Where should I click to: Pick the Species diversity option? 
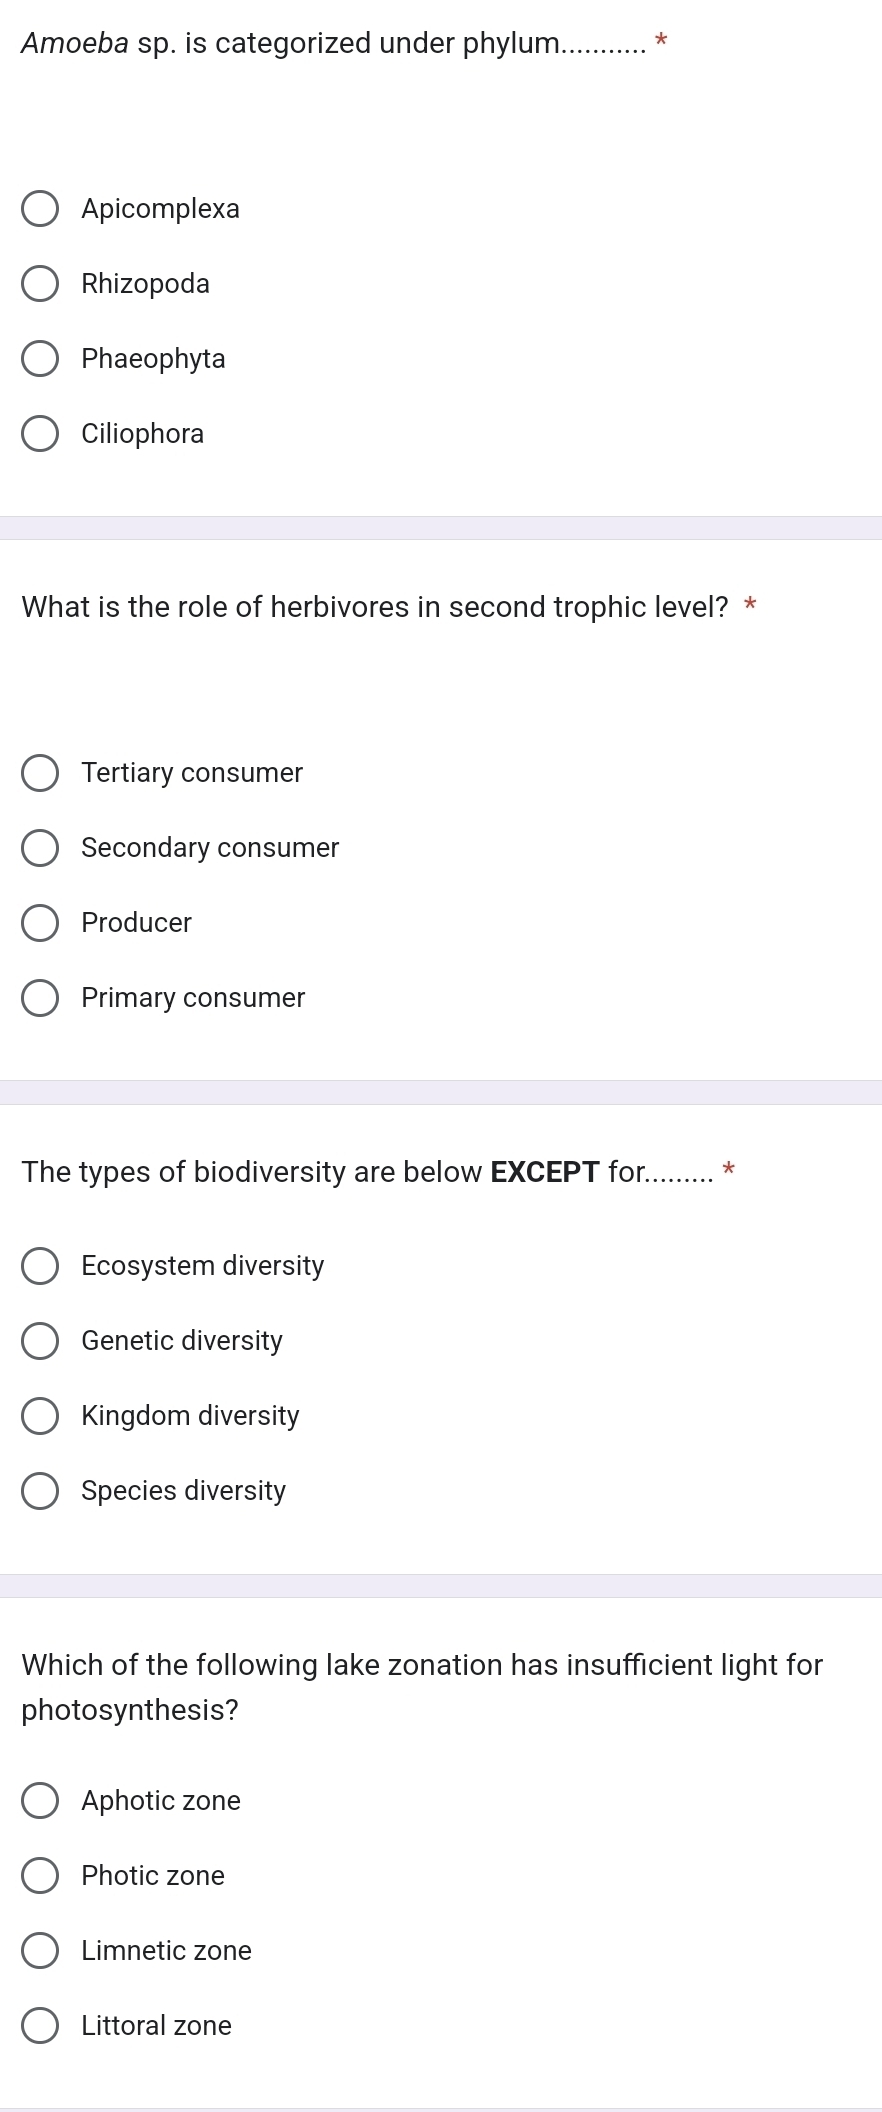coord(40,1491)
